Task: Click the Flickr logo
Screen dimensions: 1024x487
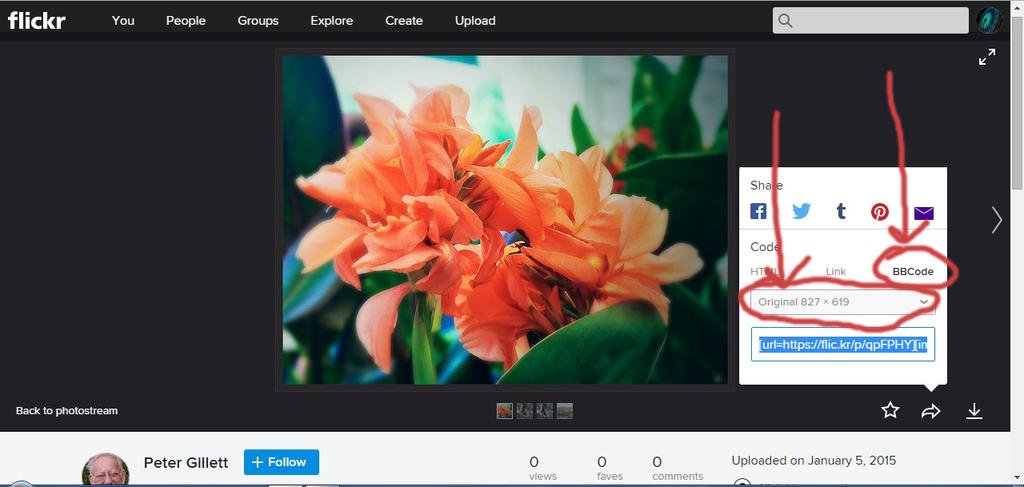Action: (37, 20)
